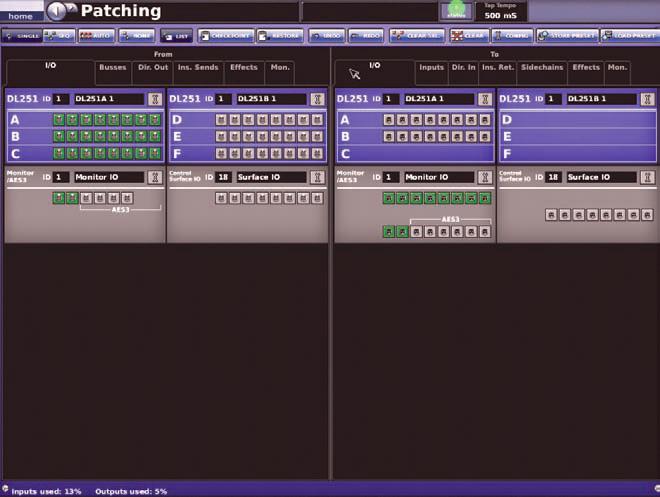
Task: Open the Dir. In tab
Action: [463, 72]
